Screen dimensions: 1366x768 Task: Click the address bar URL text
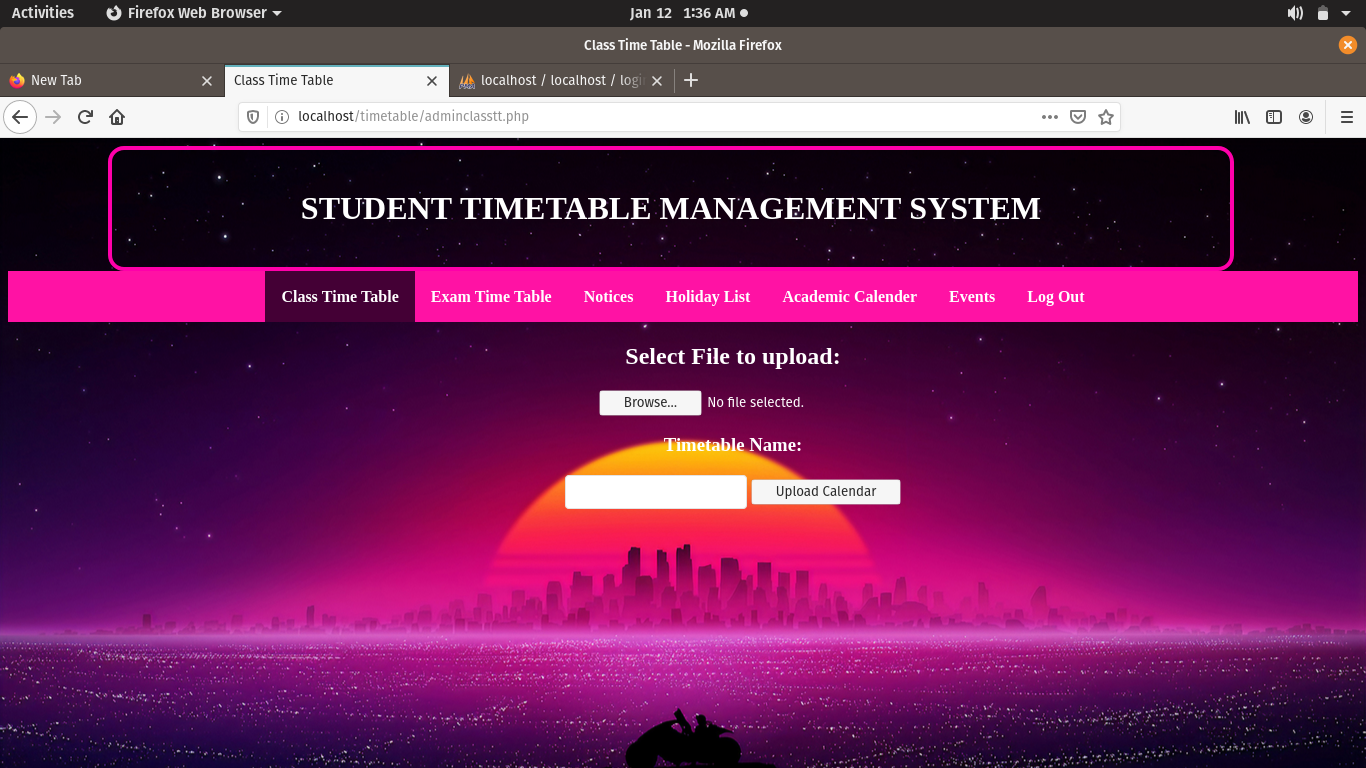coord(413,117)
